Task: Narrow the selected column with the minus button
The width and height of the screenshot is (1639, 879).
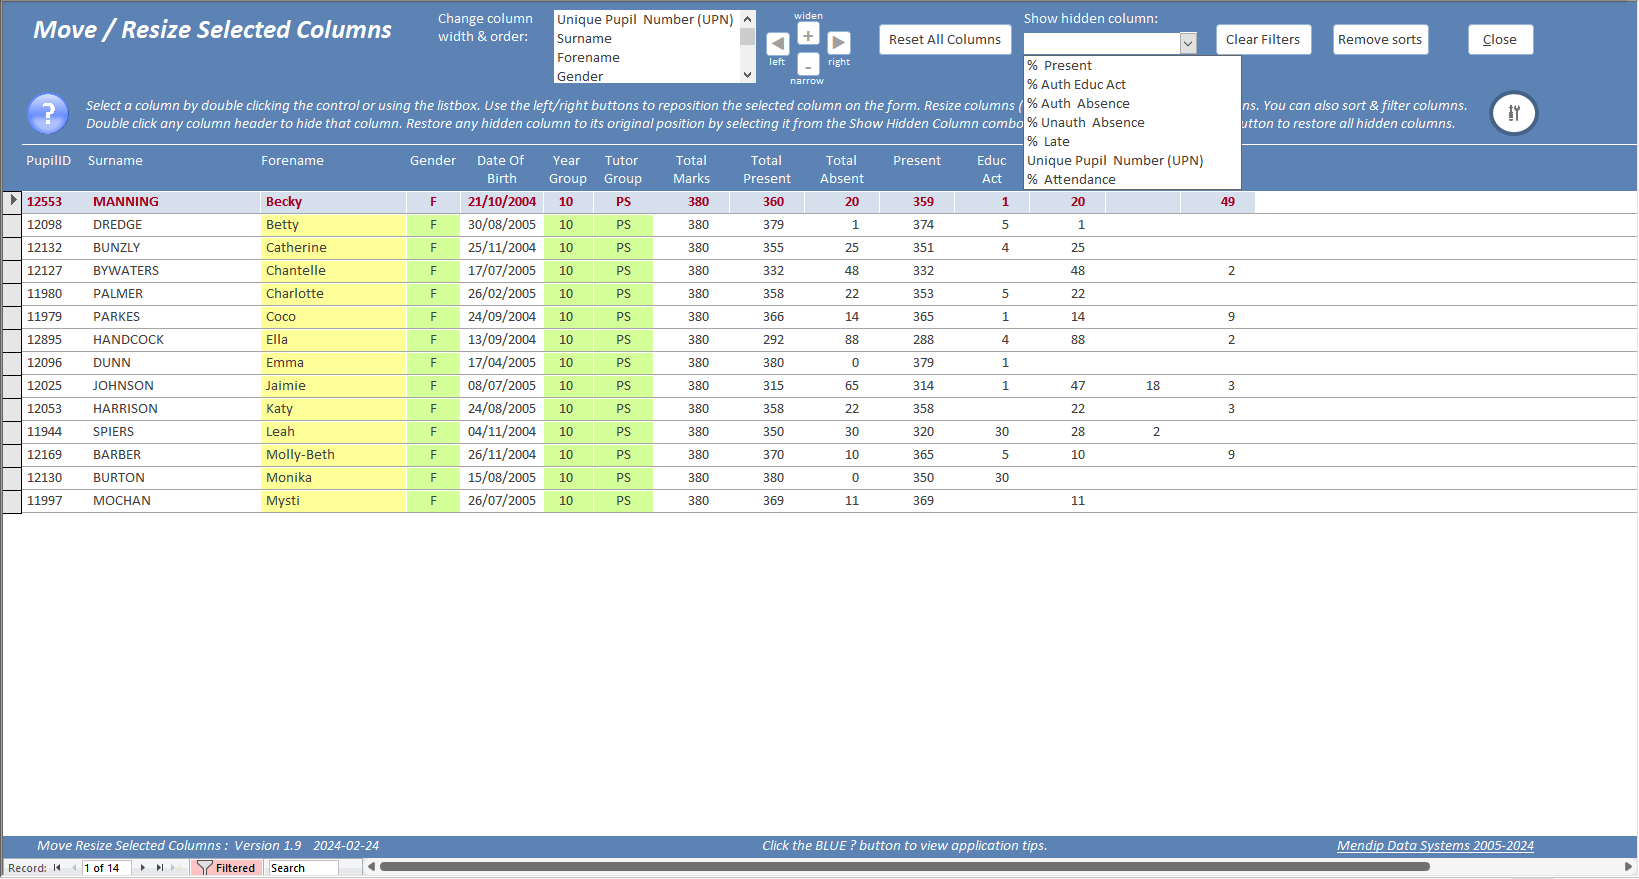Action: coord(808,65)
